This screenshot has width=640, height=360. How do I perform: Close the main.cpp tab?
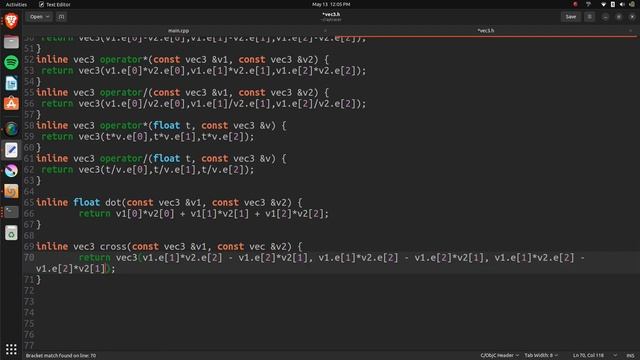tap(325, 31)
